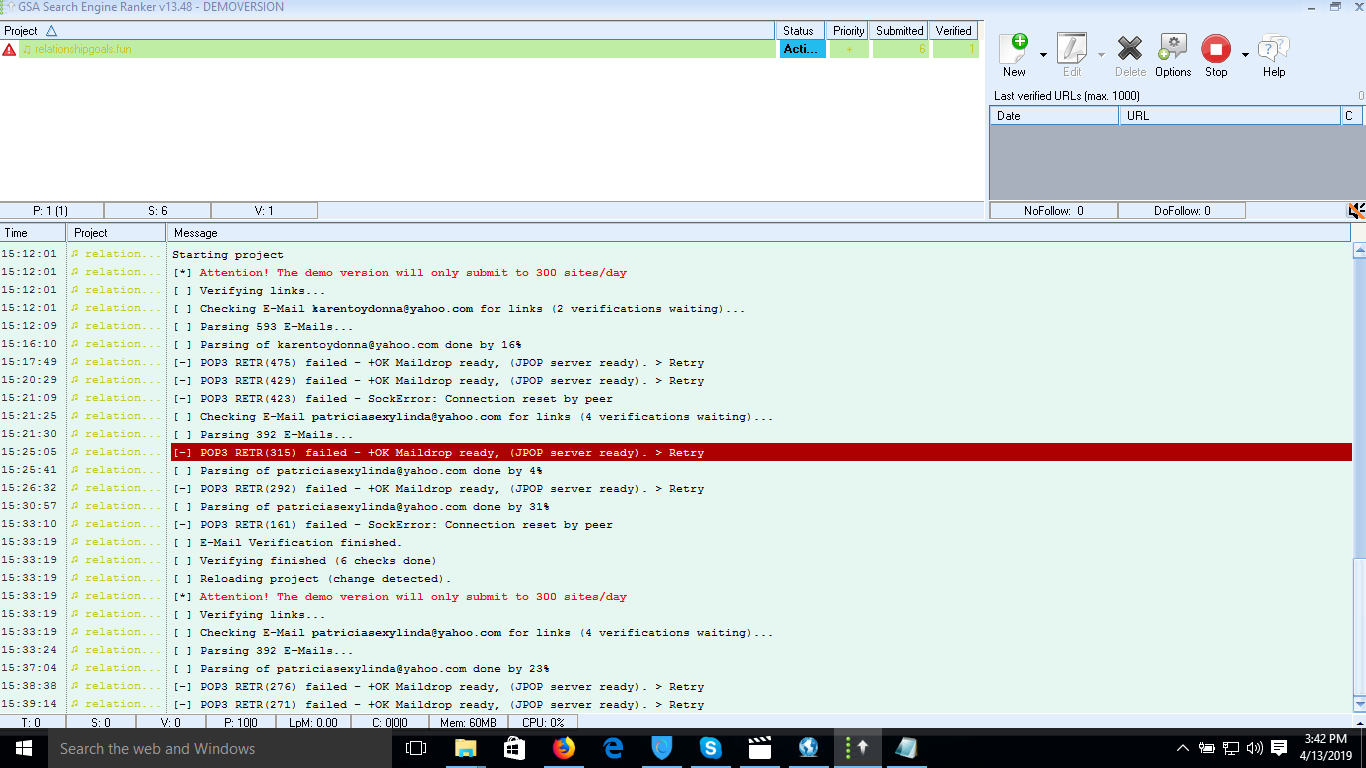The width and height of the screenshot is (1366, 768).
Task: Toggle the muted speaker sound icon
Action: pyautogui.click(x=1356, y=211)
